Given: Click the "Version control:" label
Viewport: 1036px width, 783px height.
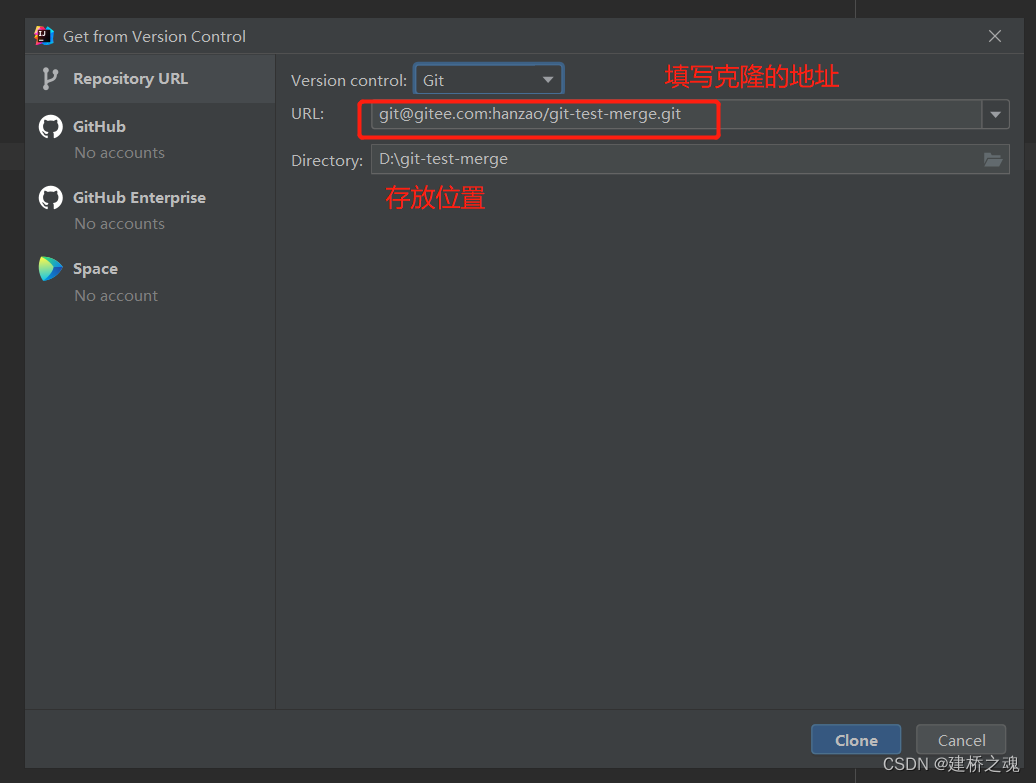Looking at the screenshot, I should 349,81.
